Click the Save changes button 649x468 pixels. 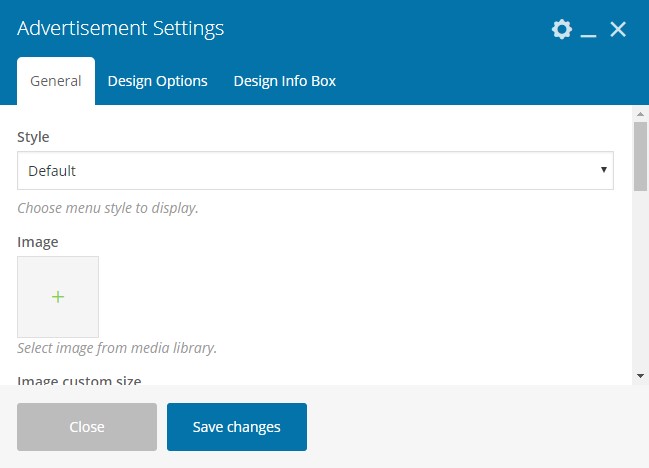pos(237,427)
